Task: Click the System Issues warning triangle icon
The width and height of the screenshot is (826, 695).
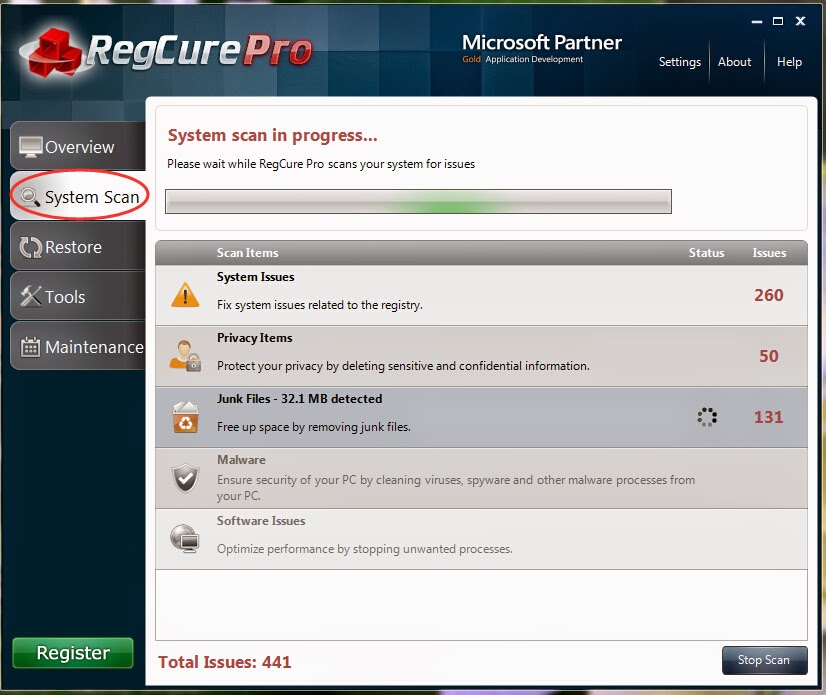Action: coord(185,295)
